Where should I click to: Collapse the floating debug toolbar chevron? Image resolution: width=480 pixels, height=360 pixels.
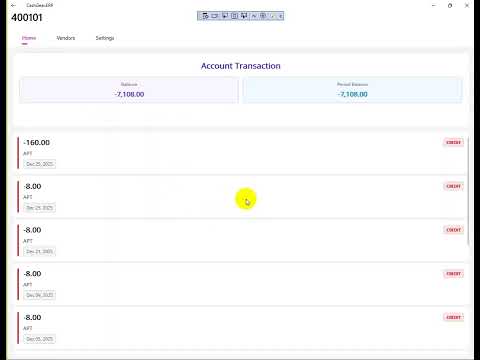(281, 16)
